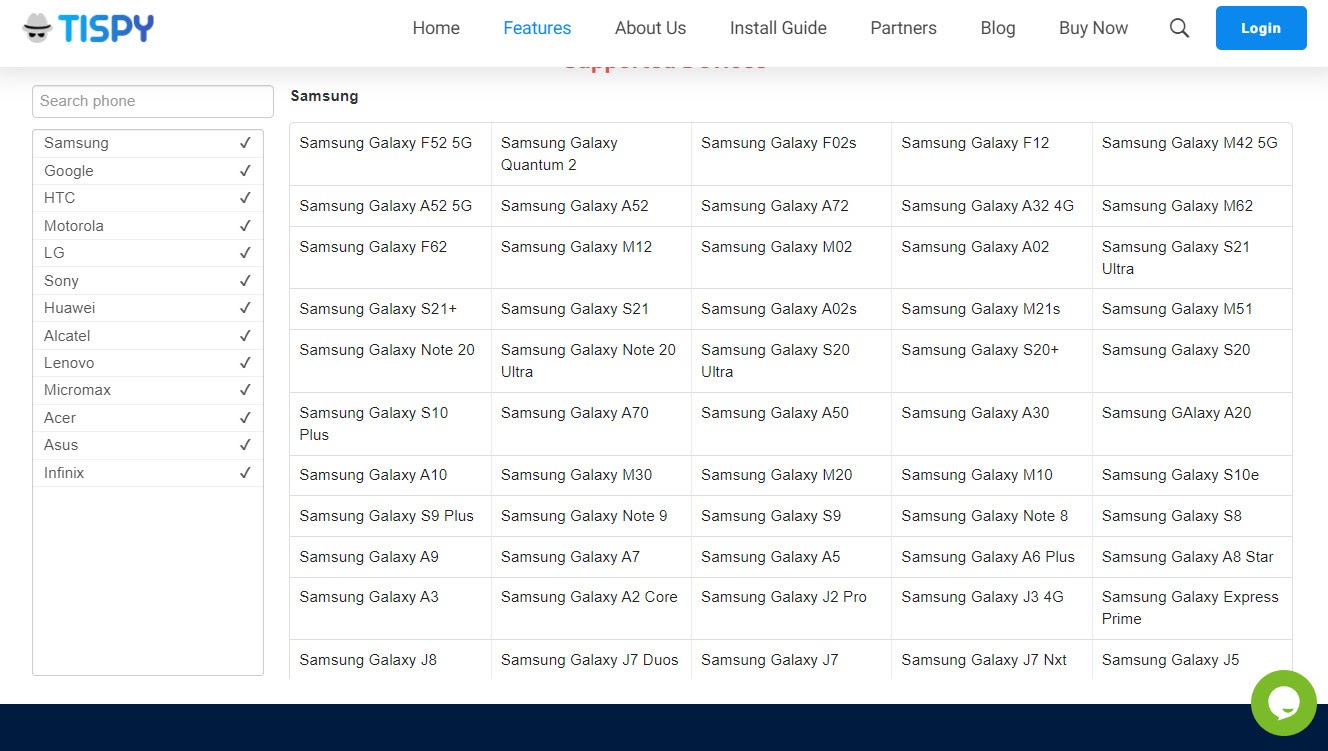1328x751 pixels.
Task: Toggle the checkmark next to Infinix
Action: [x=245, y=472]
